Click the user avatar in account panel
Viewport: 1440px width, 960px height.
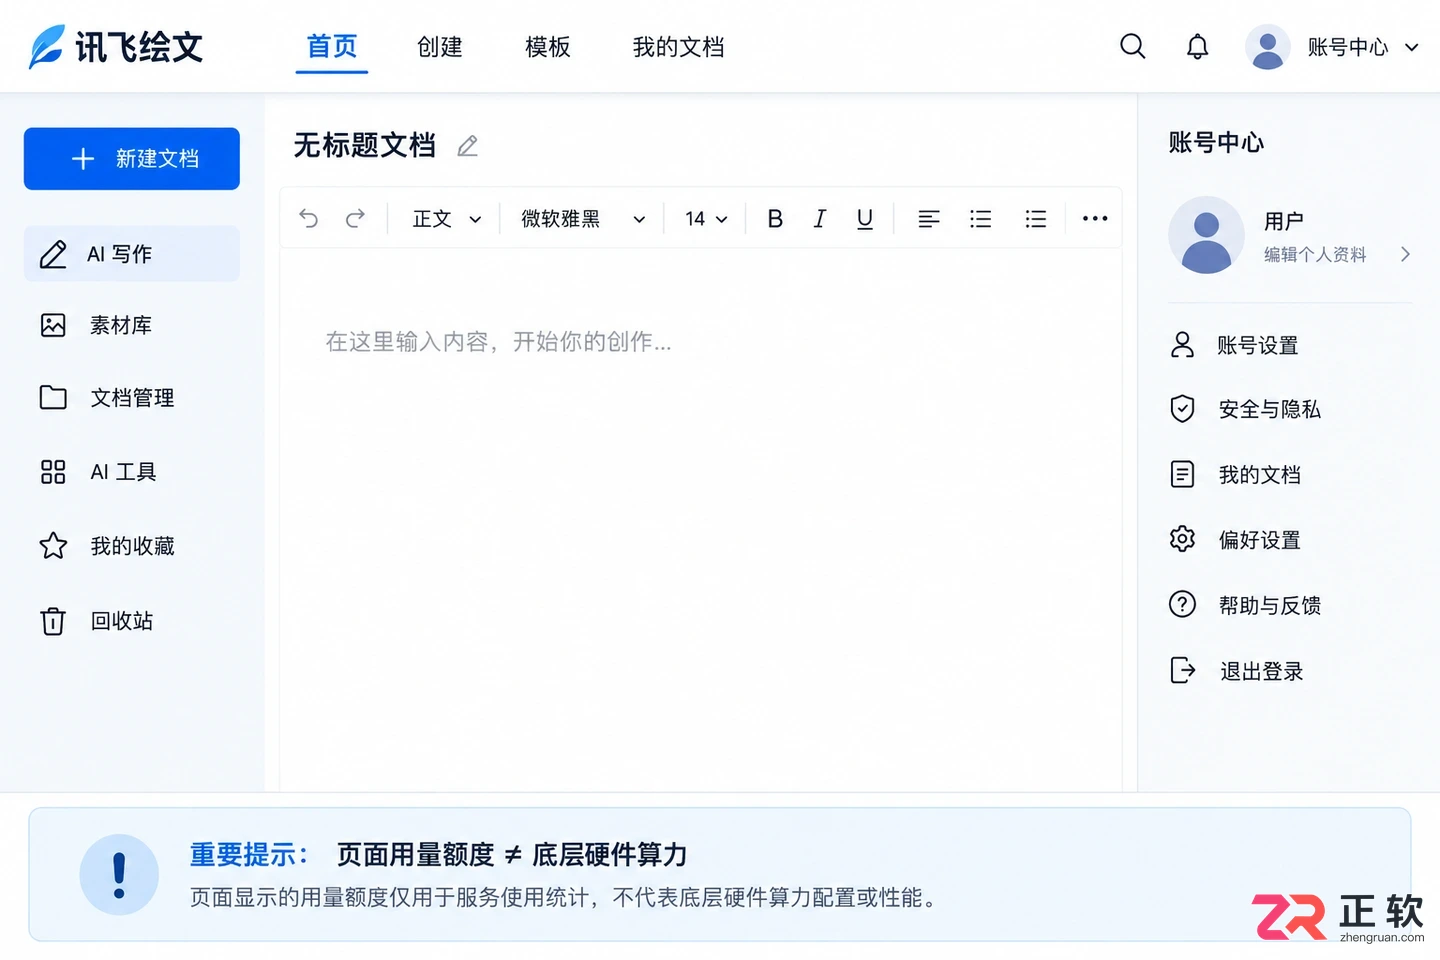[x=1206, y=235]
